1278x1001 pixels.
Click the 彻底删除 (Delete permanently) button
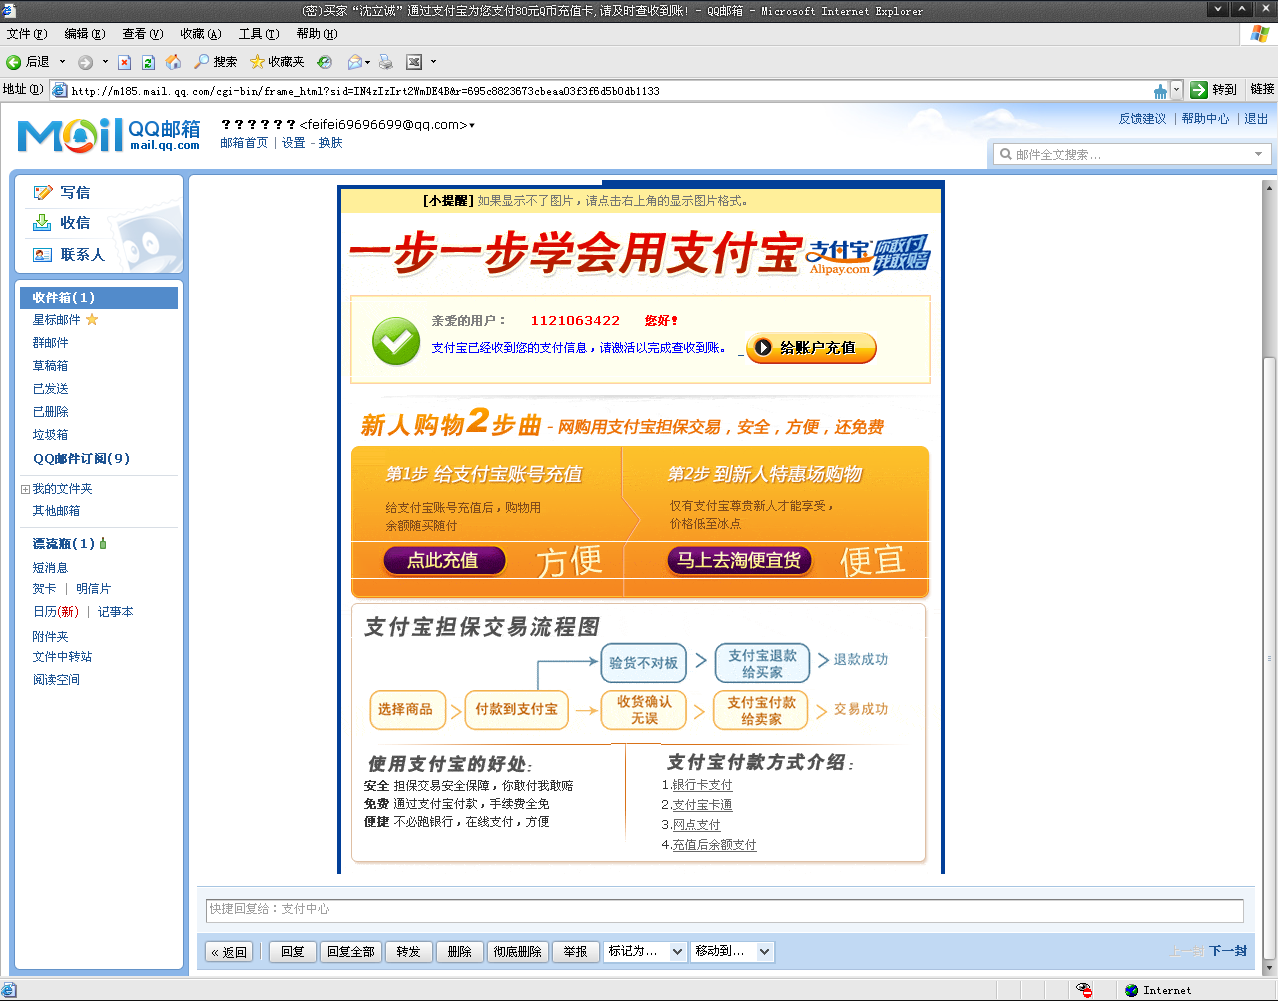(517, 952)
